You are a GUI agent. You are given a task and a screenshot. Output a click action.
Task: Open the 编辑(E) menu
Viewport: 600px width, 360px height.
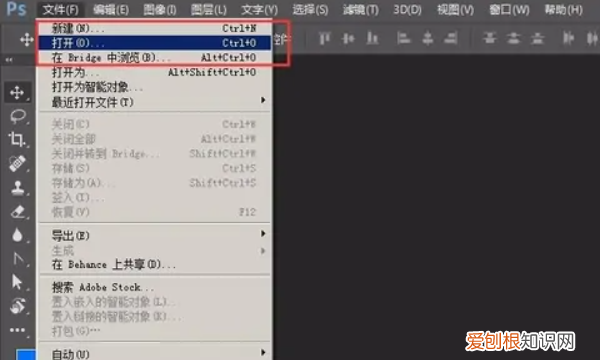(111, 9)
